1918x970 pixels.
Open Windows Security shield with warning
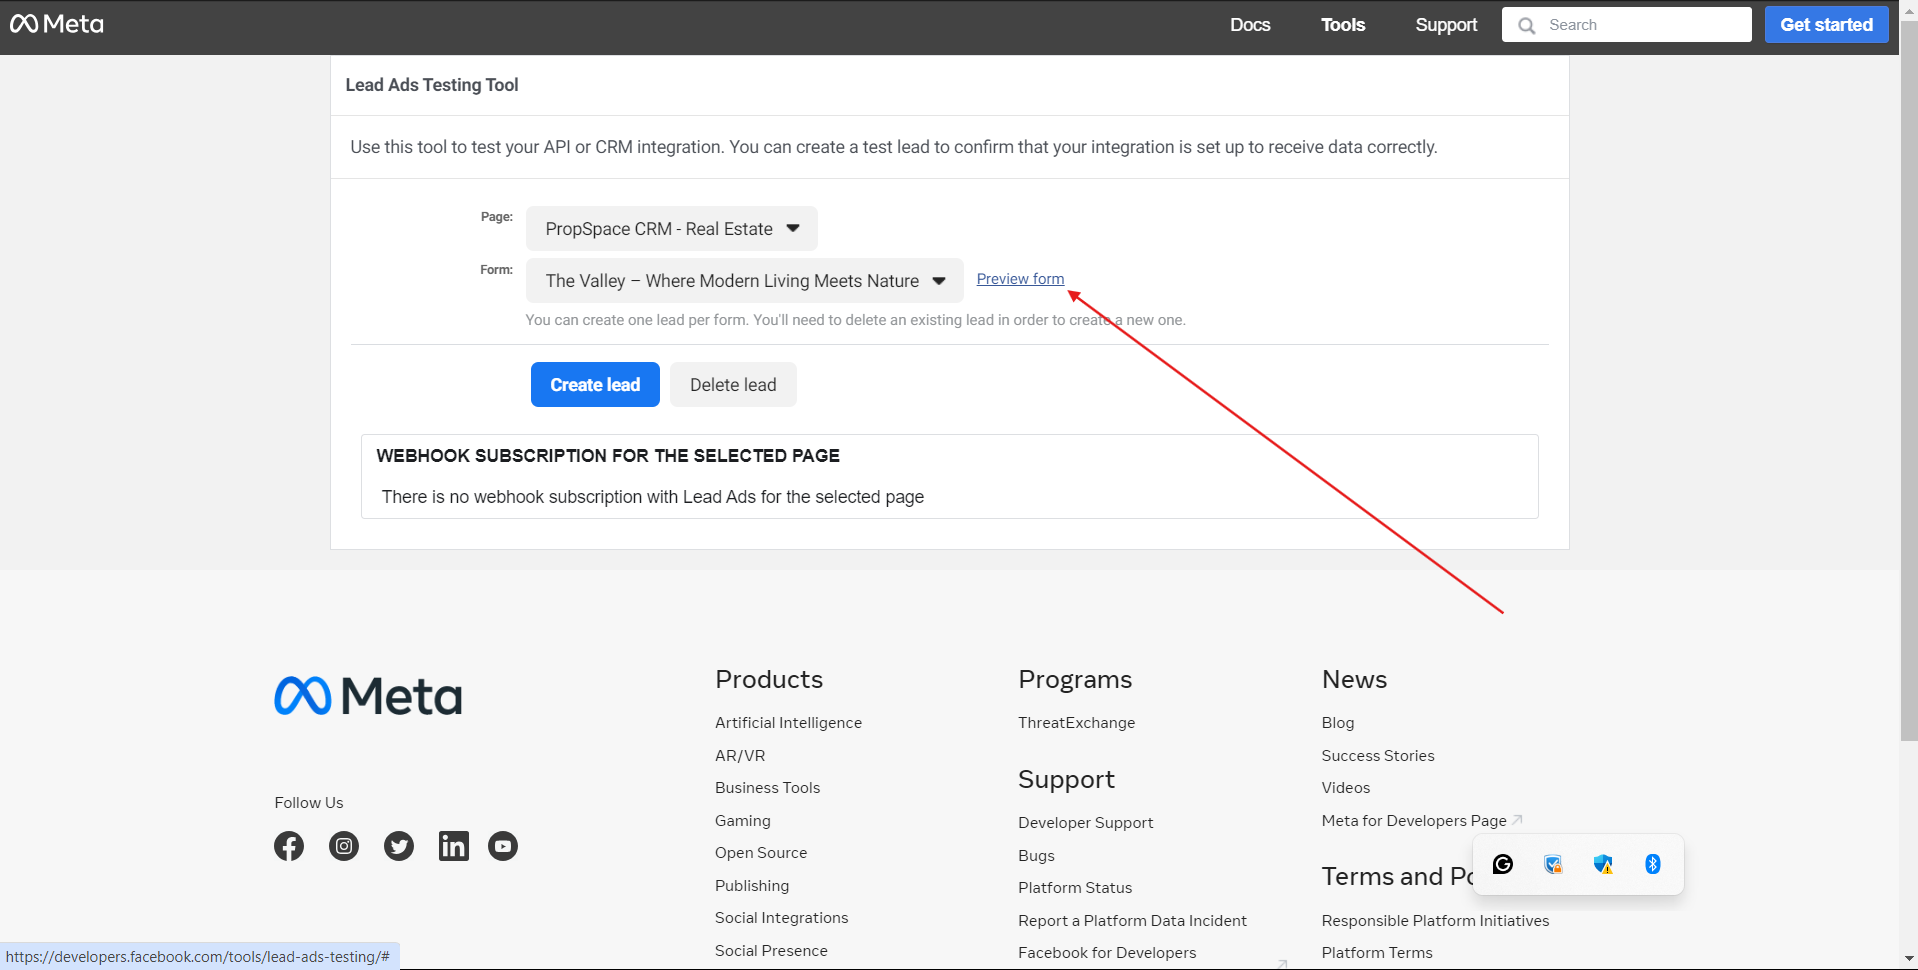(x=1603, y=864)
